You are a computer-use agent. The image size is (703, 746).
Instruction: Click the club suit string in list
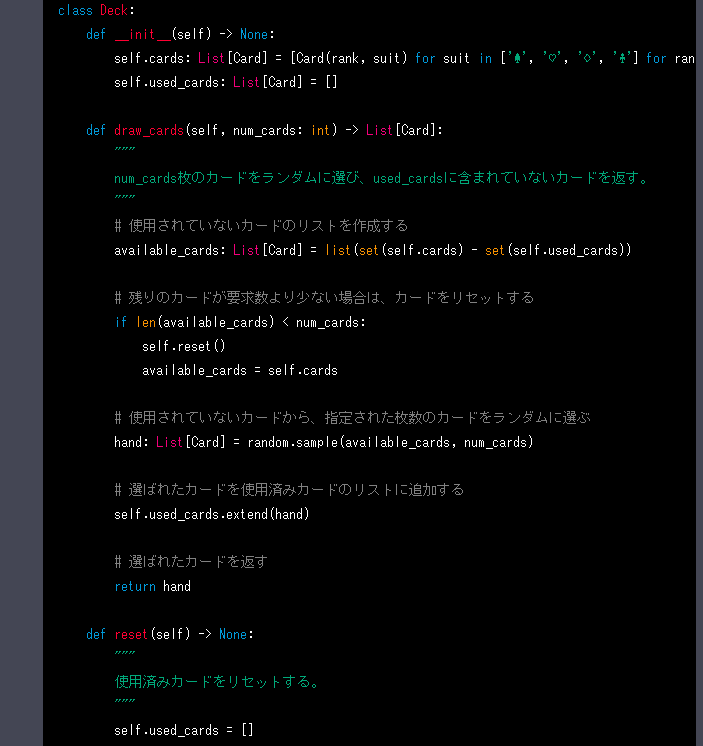pyautogui.click(x=622, y=58)
